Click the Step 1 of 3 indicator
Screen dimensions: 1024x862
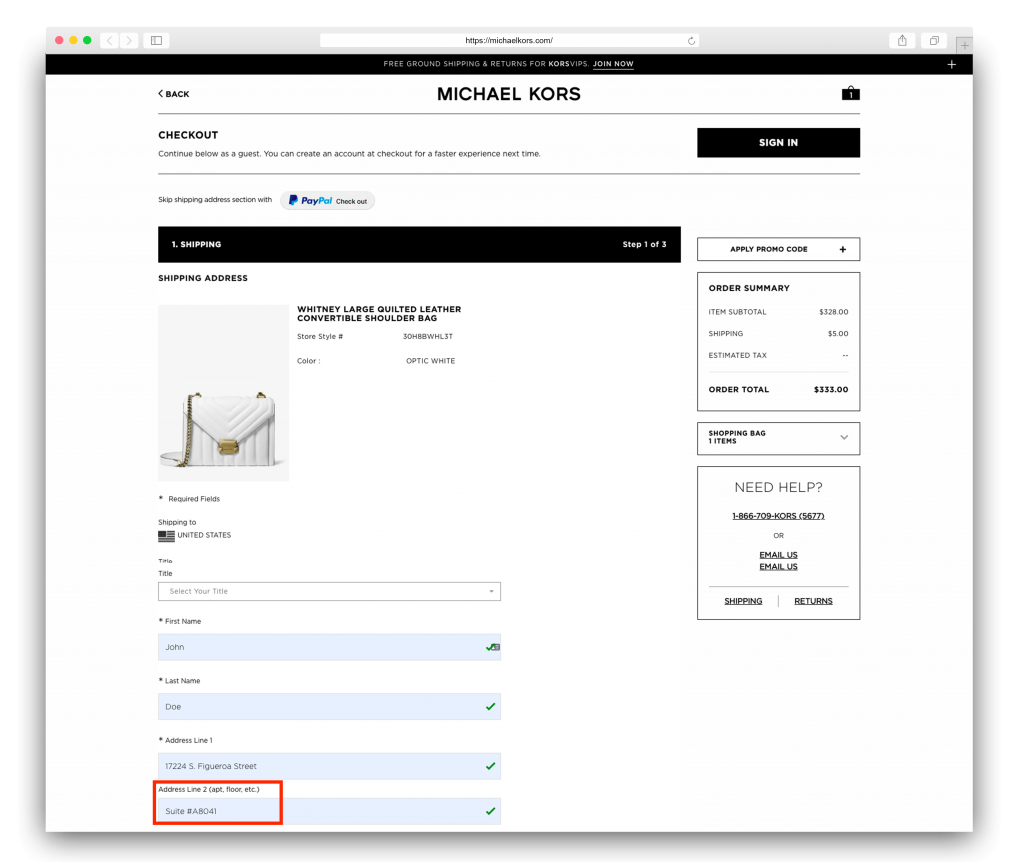(x=644, y=244)
